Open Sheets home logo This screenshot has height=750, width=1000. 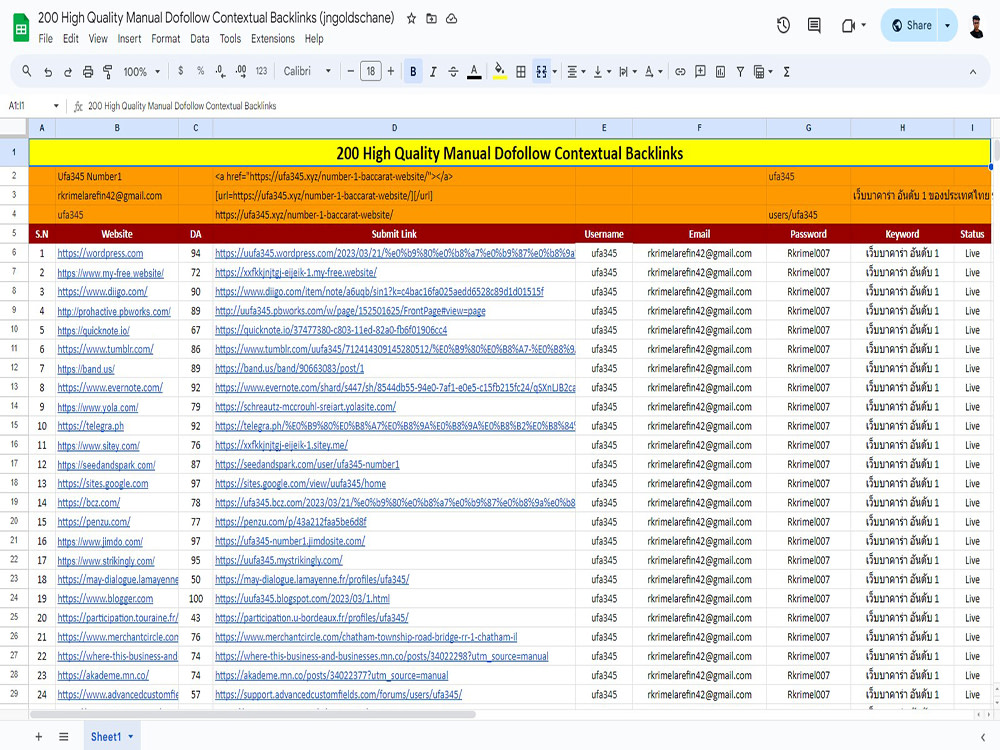(21, 27)
